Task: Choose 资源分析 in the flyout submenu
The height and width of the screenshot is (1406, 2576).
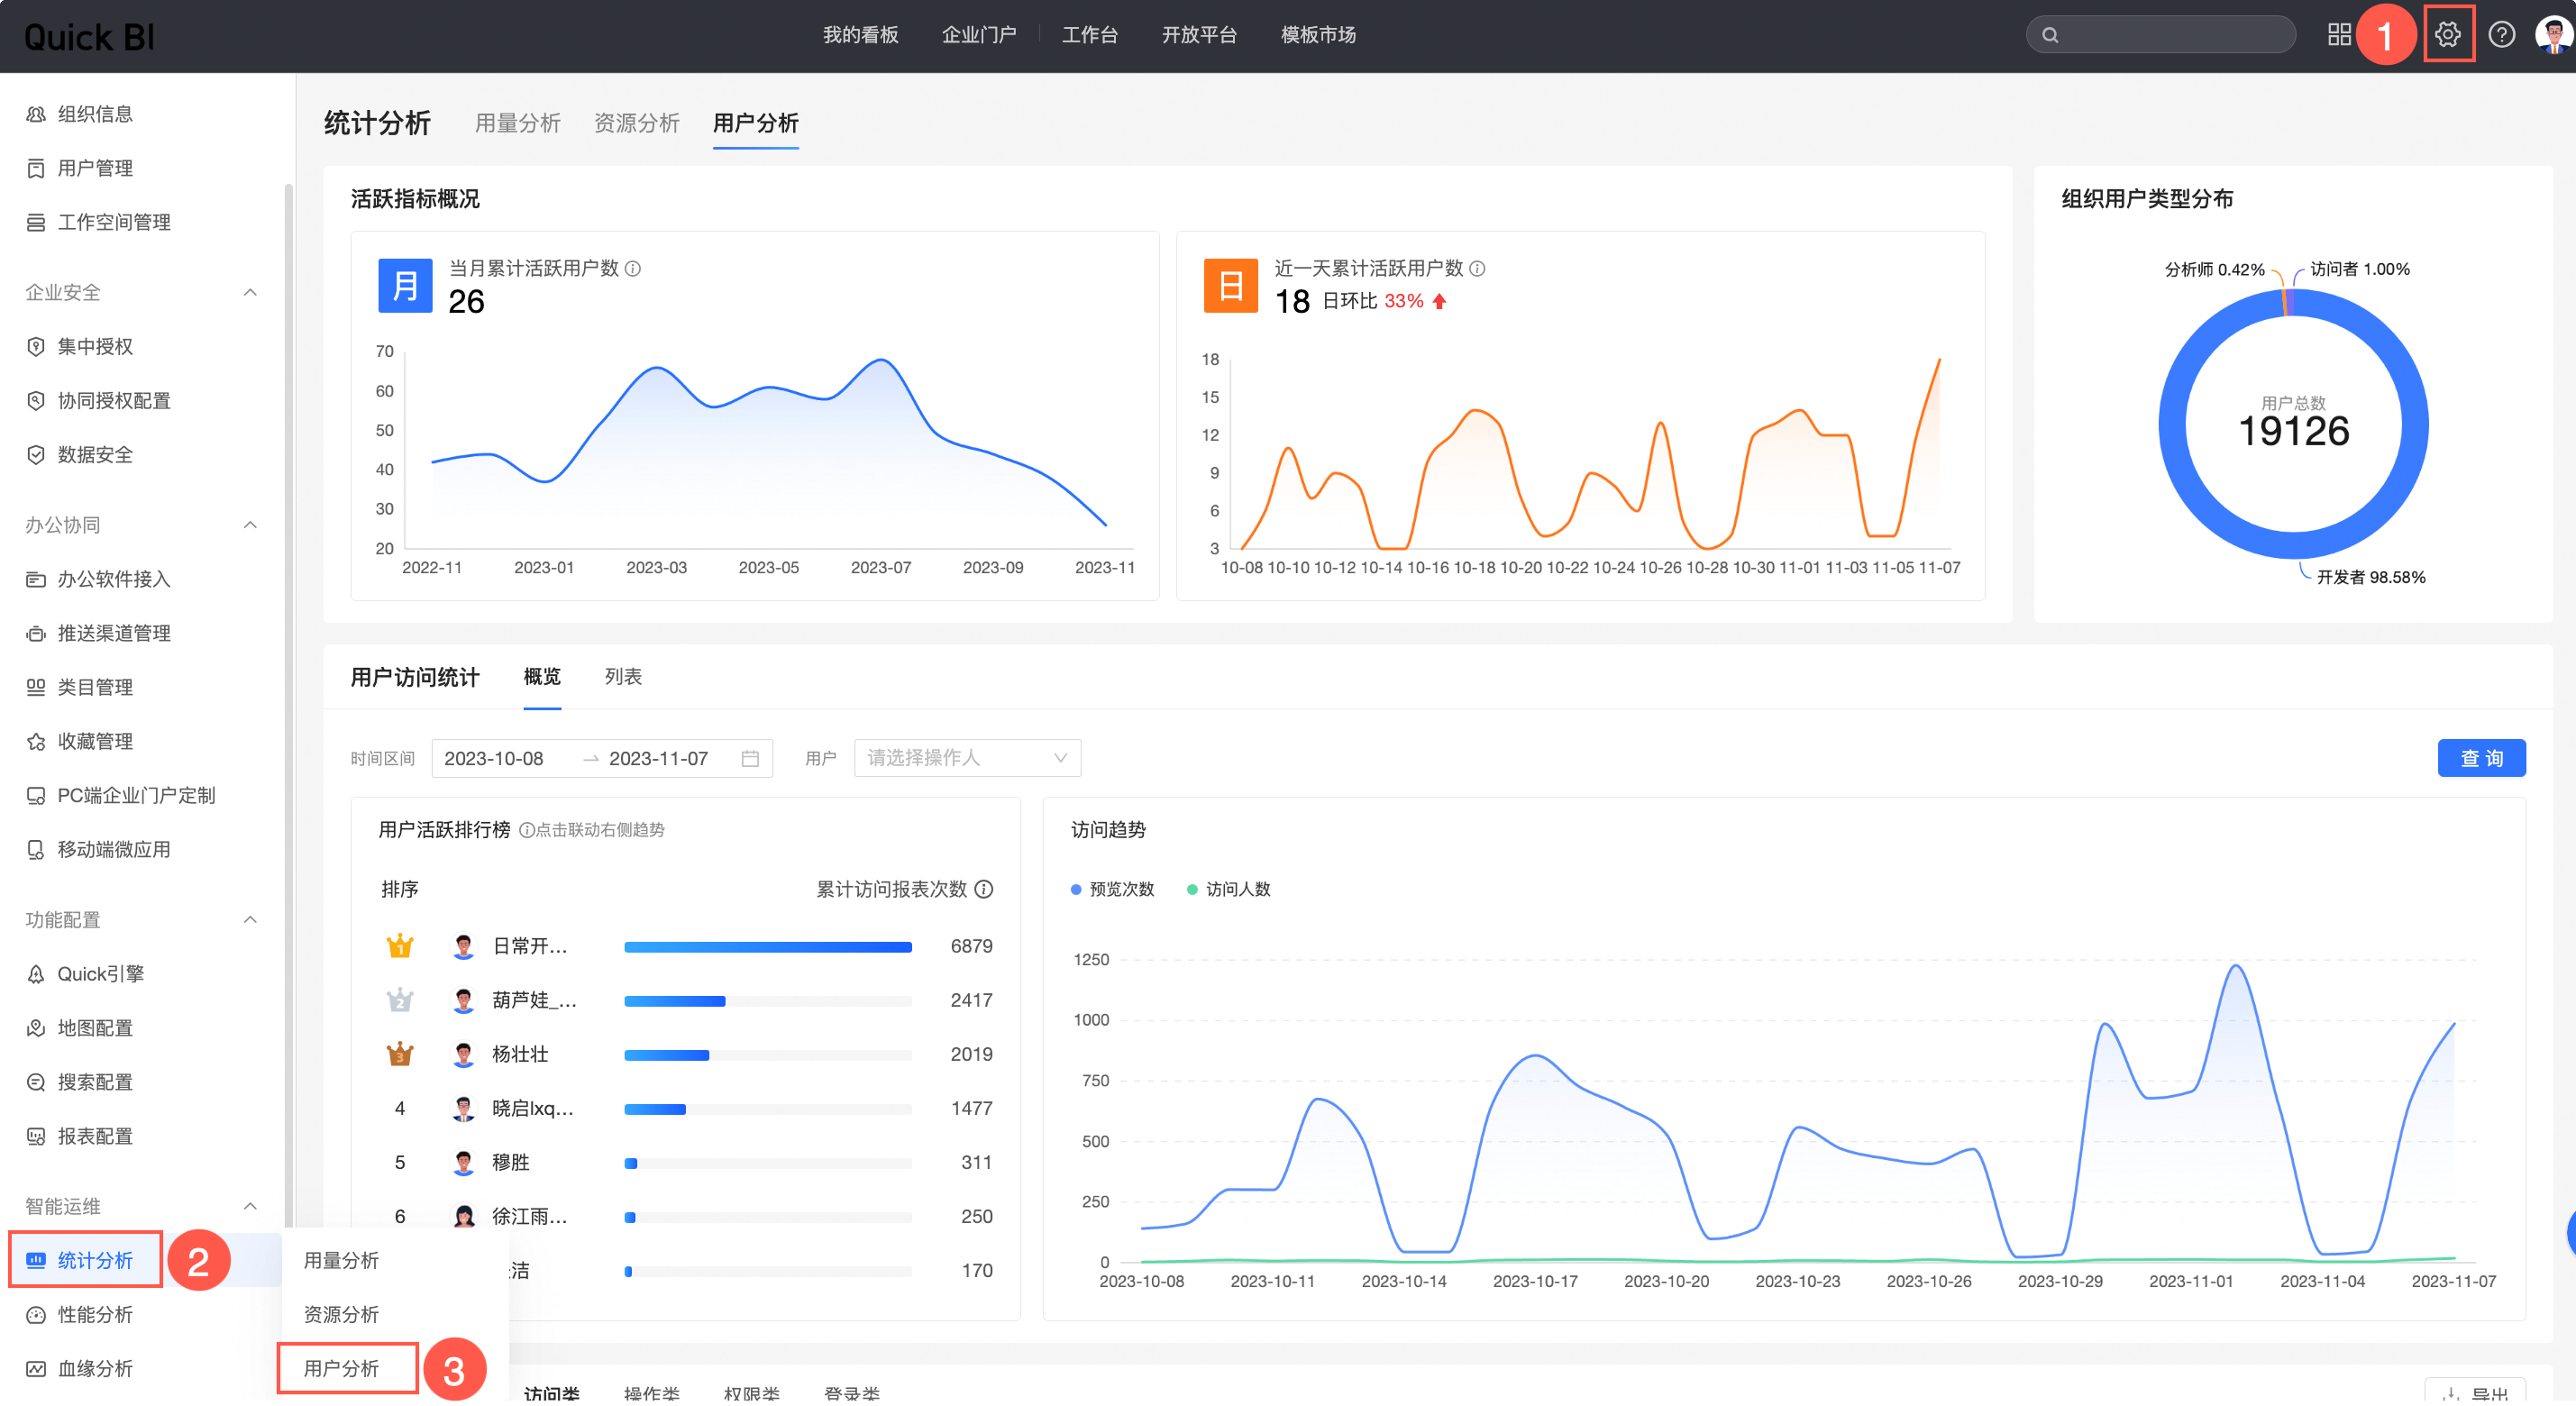Action: [x=341, y=1314]
